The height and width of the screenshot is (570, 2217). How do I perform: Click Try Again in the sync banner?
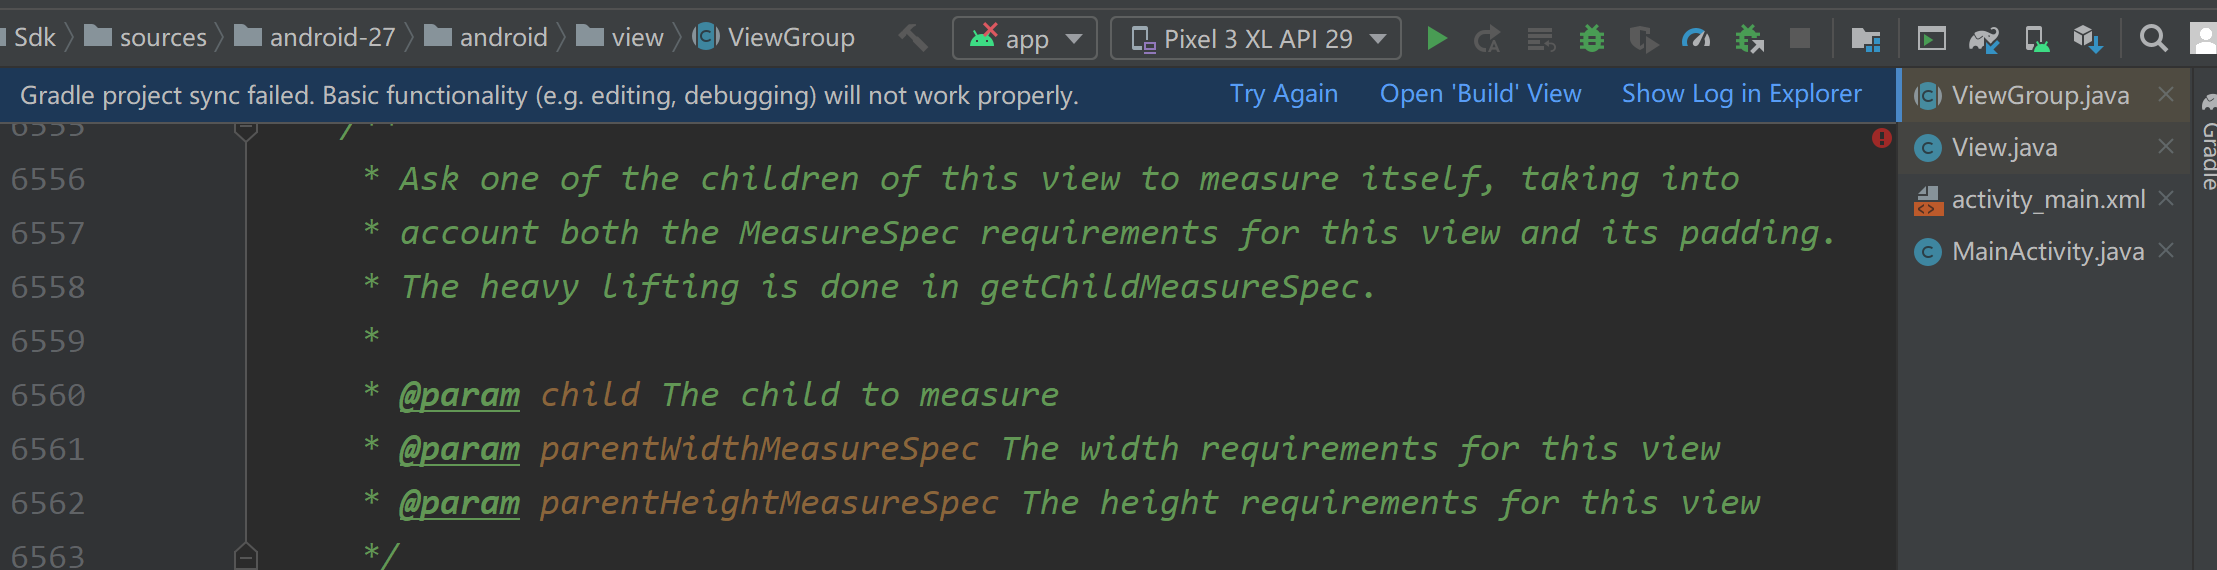[x=1284, y=94]
